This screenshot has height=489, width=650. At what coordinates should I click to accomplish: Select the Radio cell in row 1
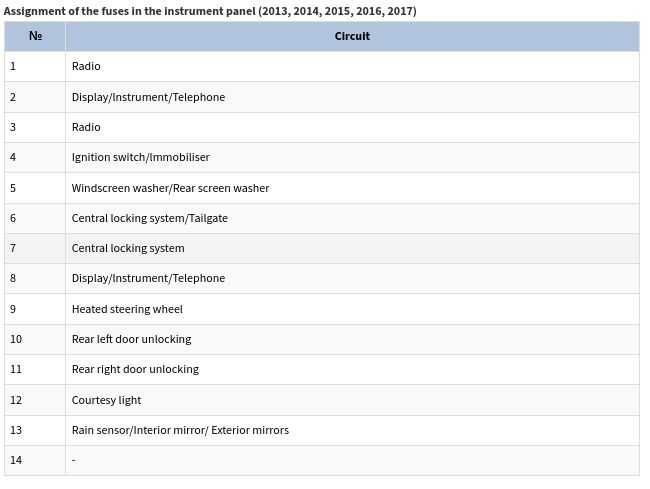(x=86, y=67)
